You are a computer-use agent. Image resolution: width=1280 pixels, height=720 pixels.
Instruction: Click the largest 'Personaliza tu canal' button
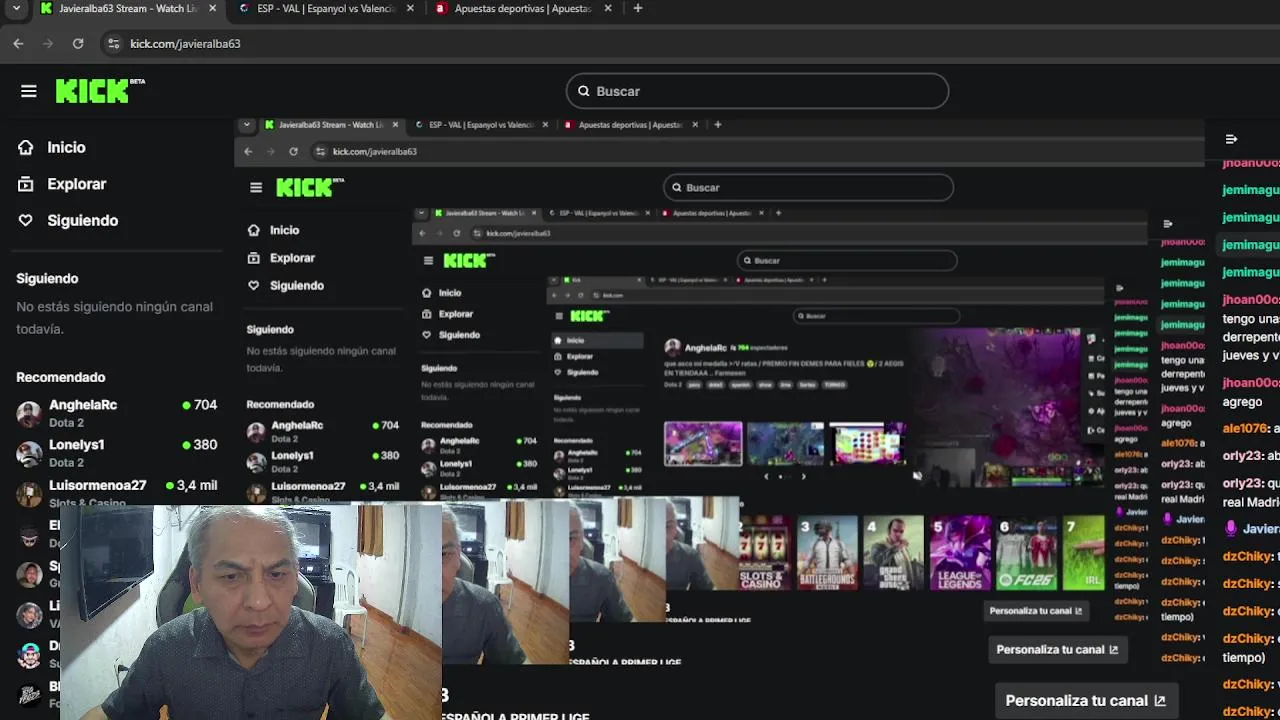coord(1085,701)
